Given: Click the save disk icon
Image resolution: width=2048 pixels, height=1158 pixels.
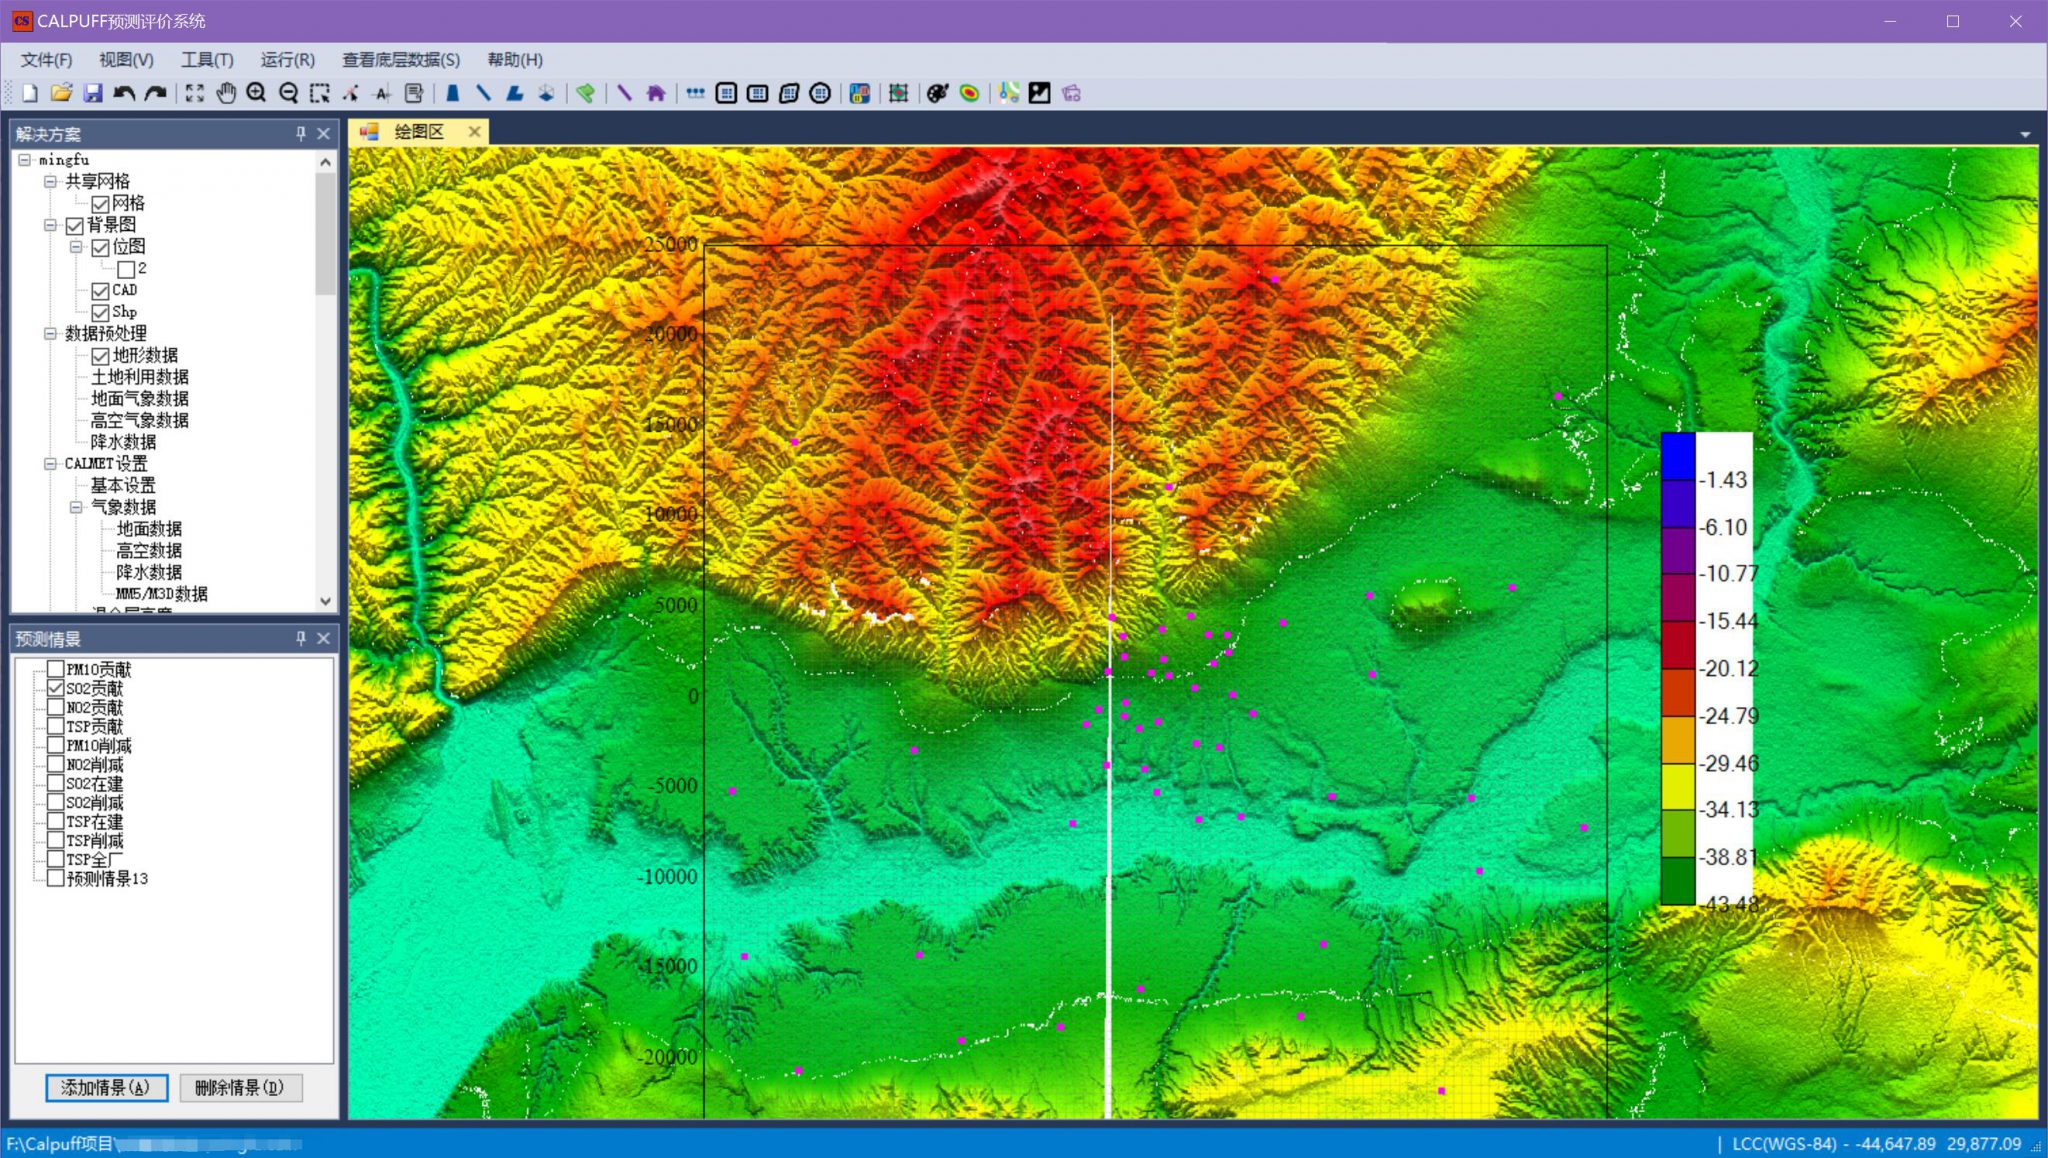Looking at the screenshot, I should (x=93, y=93).
